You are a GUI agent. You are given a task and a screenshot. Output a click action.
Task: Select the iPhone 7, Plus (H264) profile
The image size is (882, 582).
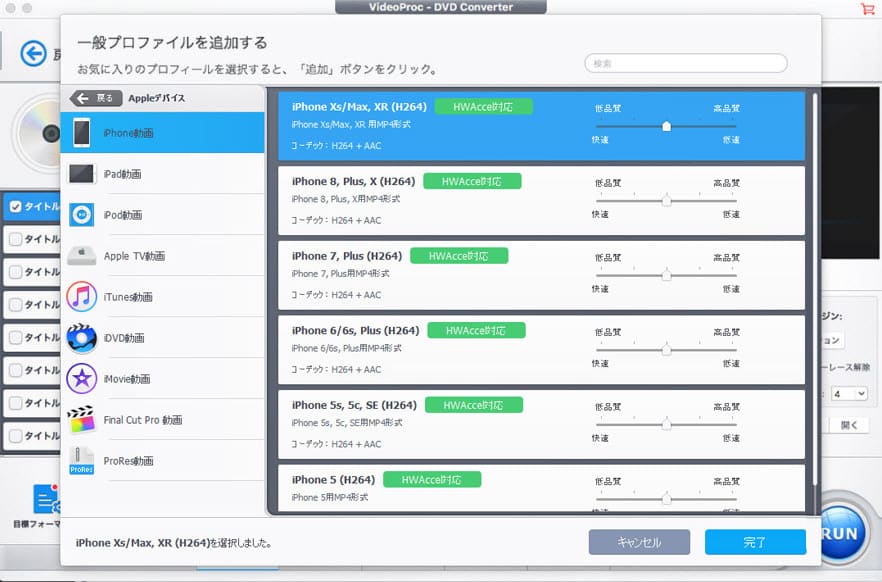coord(541,276)
